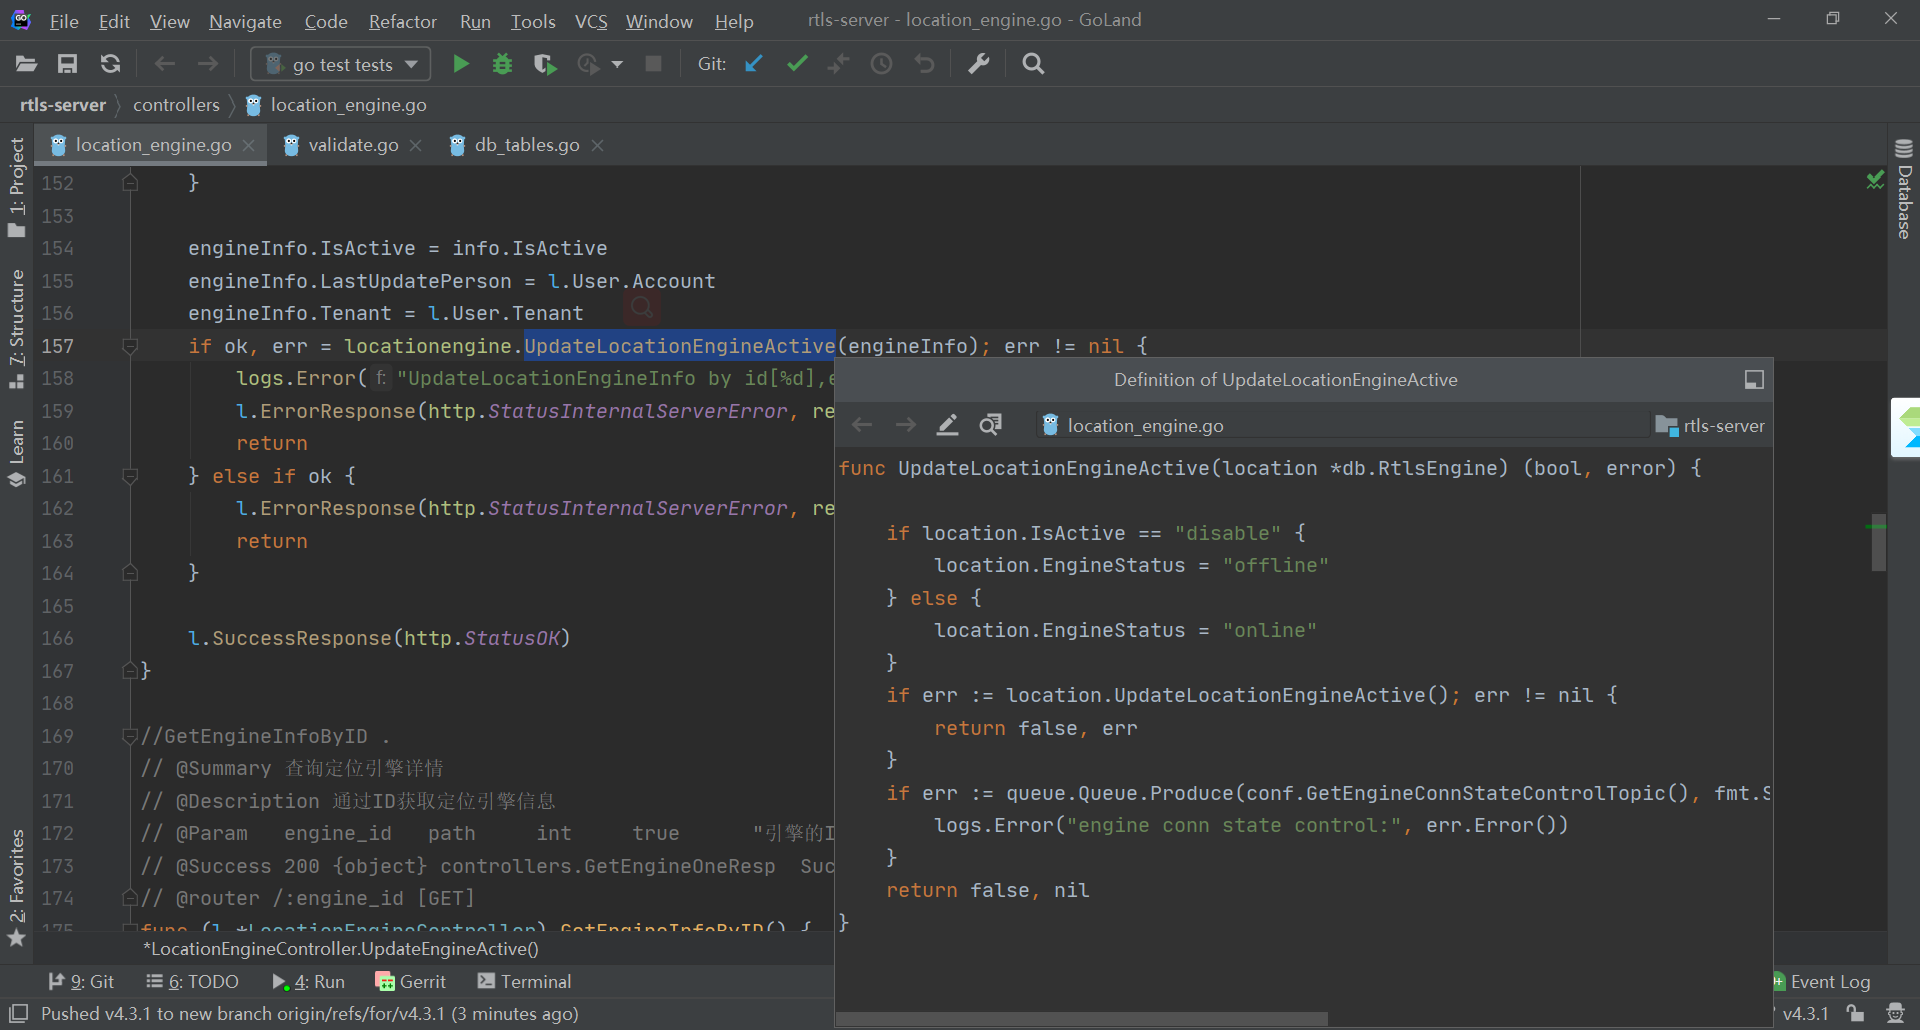Click show source find icon in popup
The image size is (1920, 1030).
(x=990, y=425)
